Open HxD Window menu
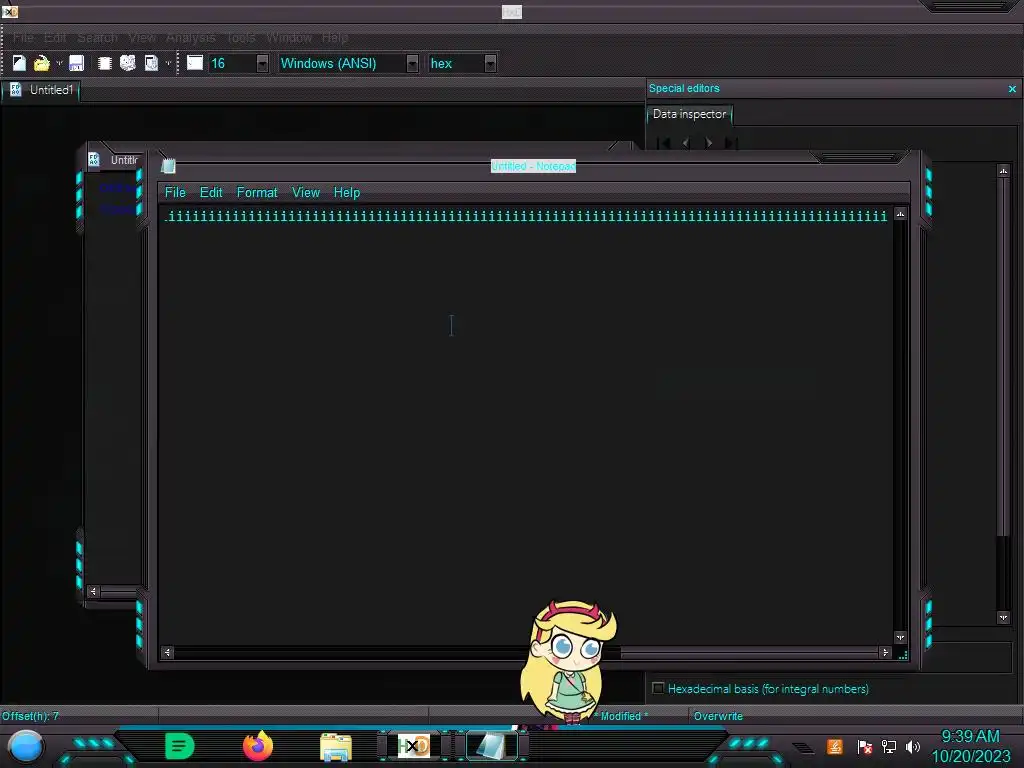 (289, 38)
